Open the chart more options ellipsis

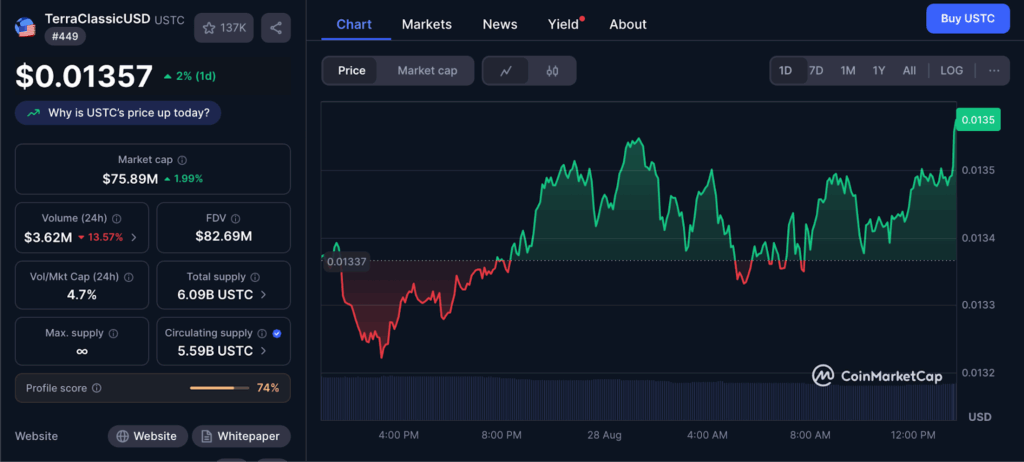(993, 71)
